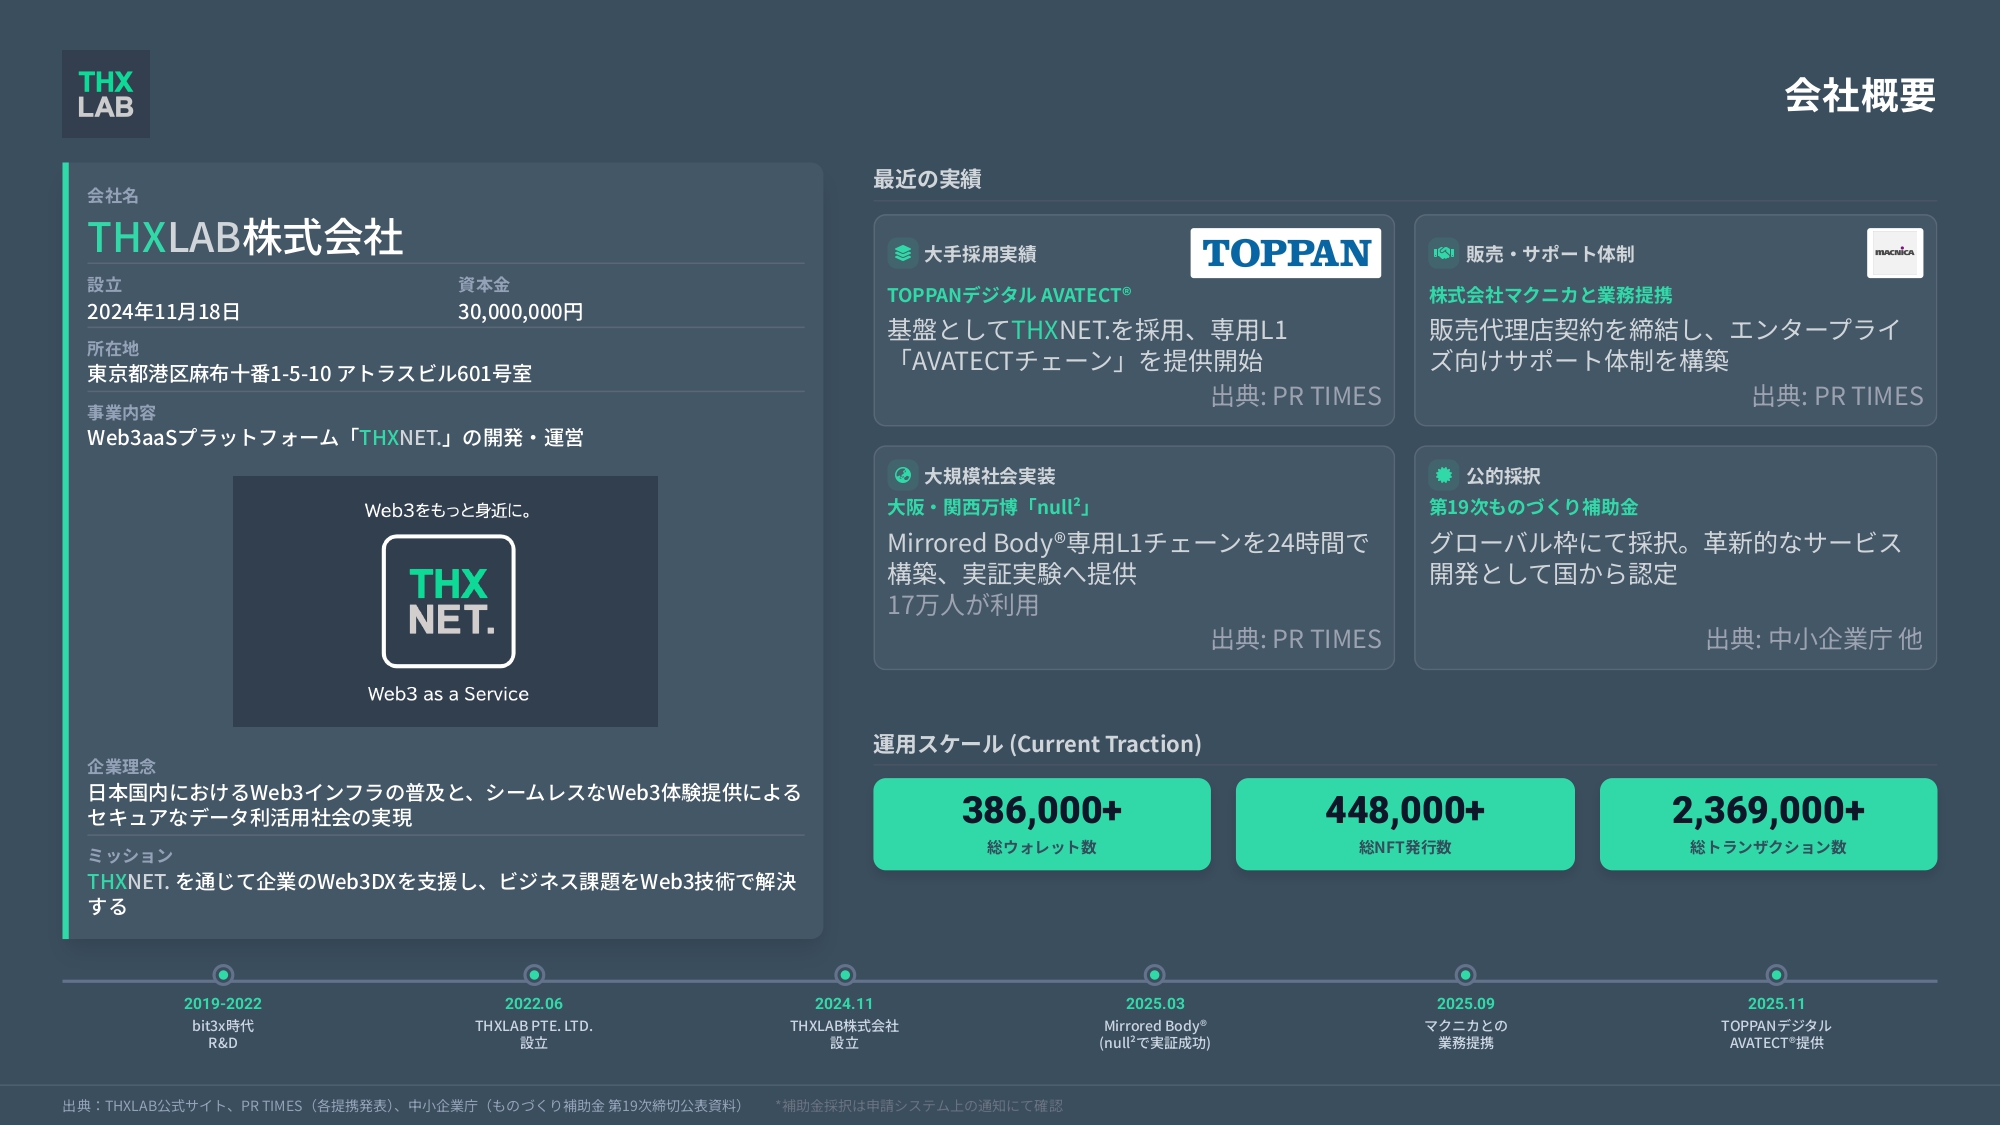The height and width of the screenshot is (1125, 2000).
Task: Click the 会社概要 page title
Action: click(1859, 96)
